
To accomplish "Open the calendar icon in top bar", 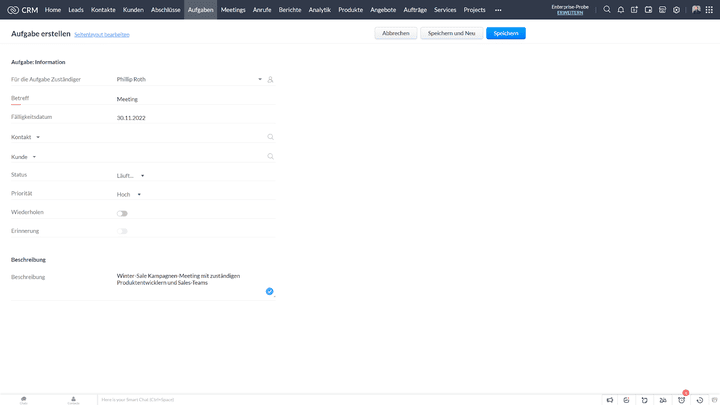I will 648,10.
